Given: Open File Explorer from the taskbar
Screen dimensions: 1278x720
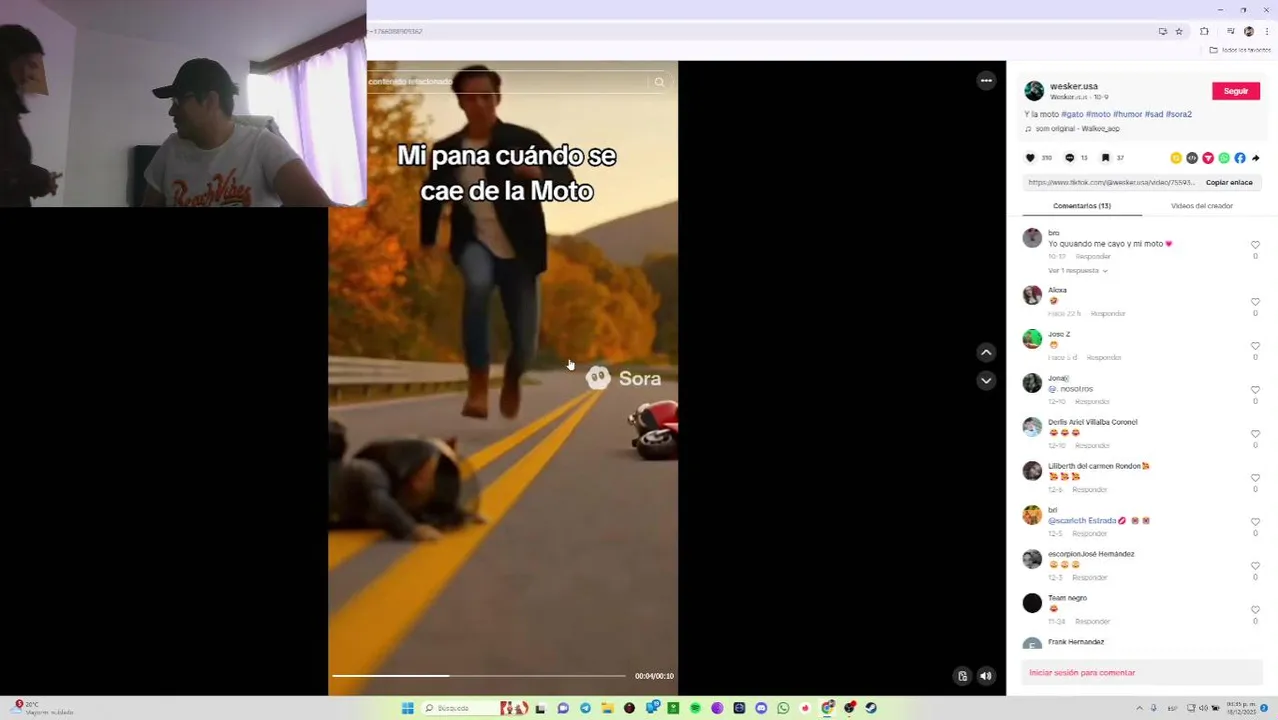Looking at the screenshot, I should [x=607, y=708].
